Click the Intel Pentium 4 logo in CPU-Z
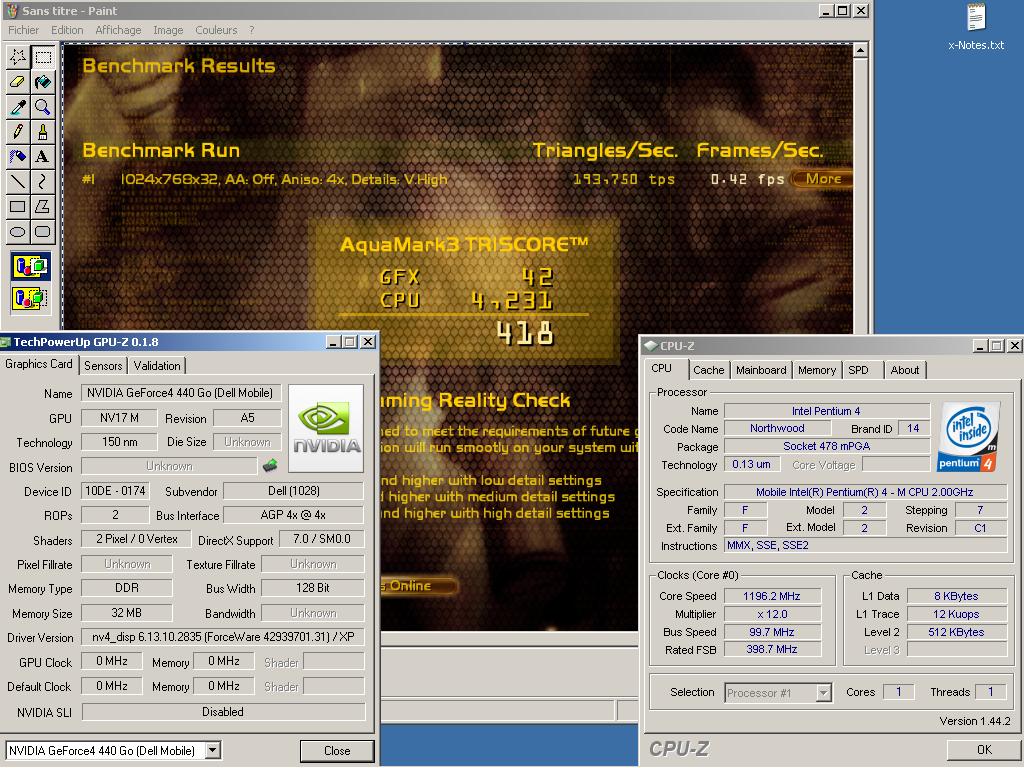The width and height of the screenshot is (1024, 768). 969,436
